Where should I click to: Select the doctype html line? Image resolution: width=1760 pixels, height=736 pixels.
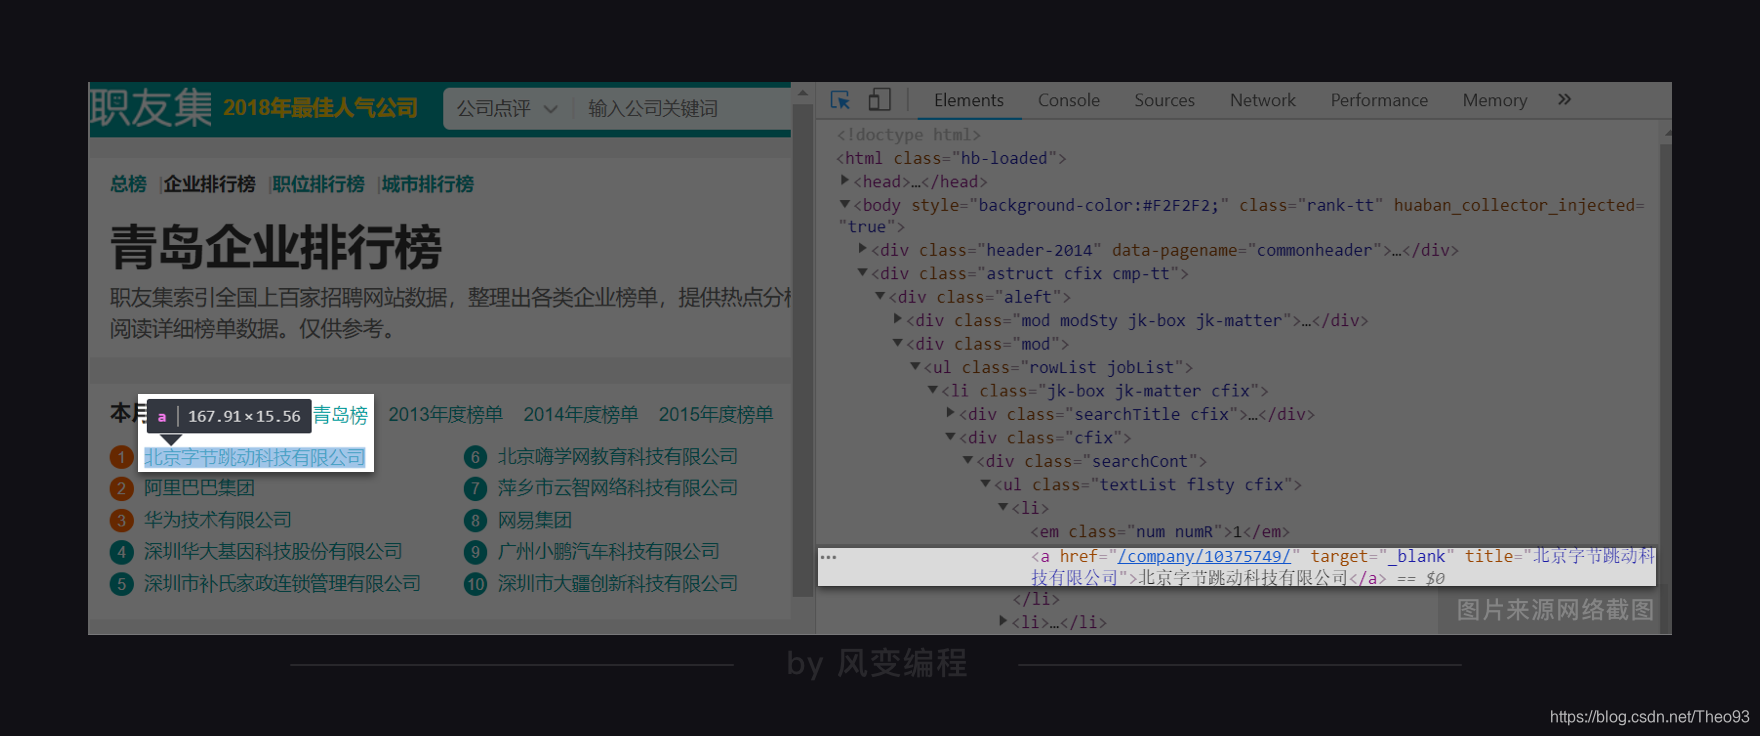coord(909,134)
